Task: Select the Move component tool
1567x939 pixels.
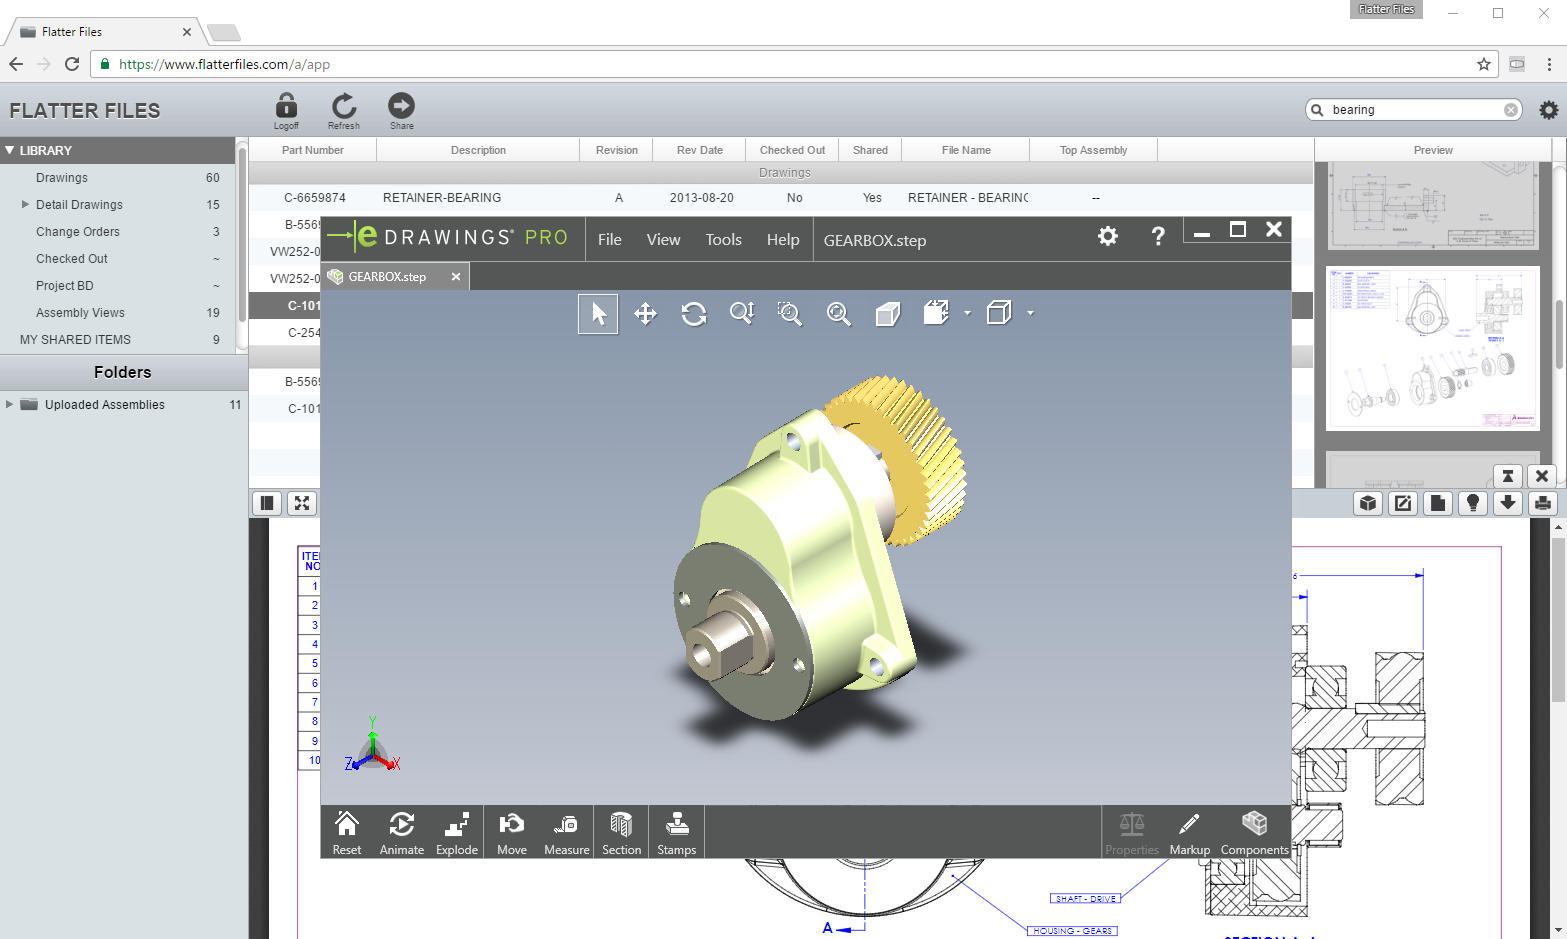Action: 512,833
